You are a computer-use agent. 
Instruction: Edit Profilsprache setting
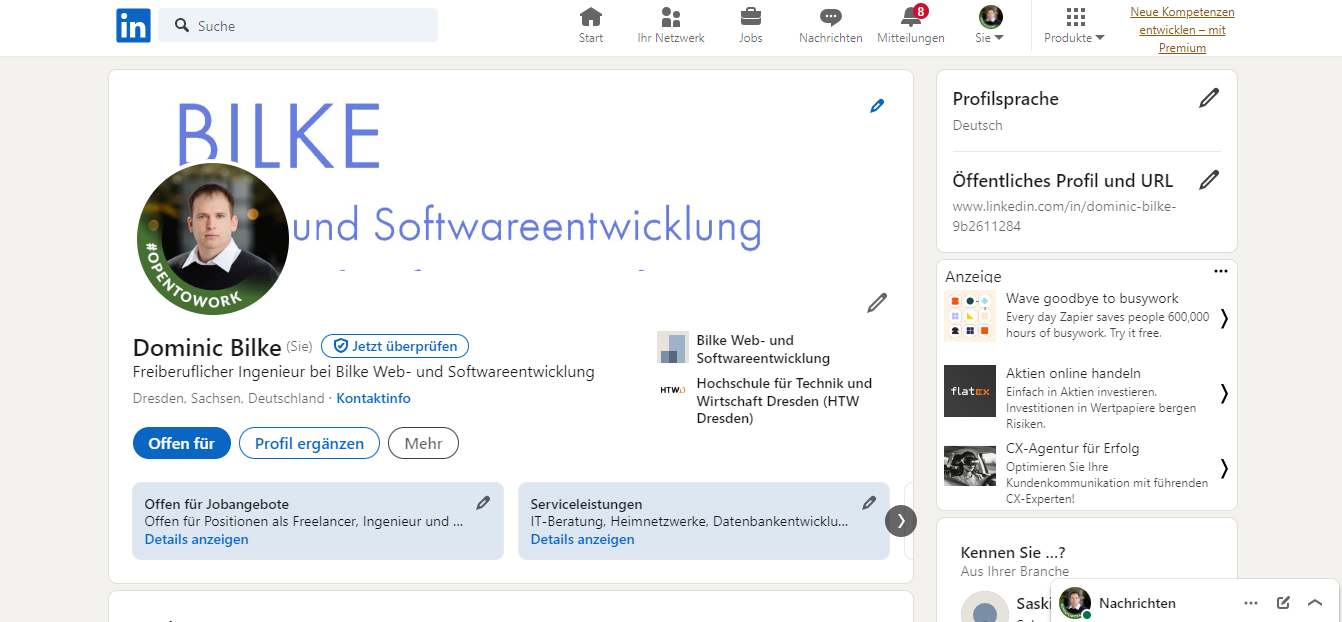click(1209, 98)
